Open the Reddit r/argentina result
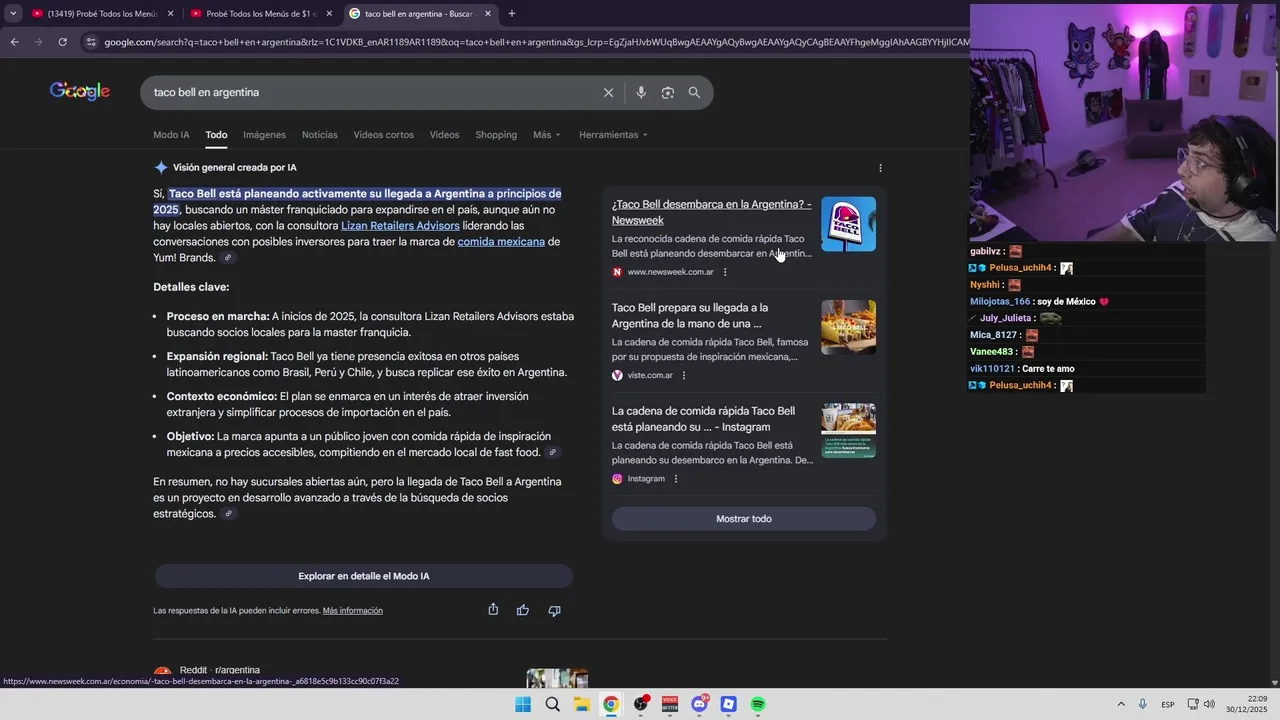 (219, 670)
